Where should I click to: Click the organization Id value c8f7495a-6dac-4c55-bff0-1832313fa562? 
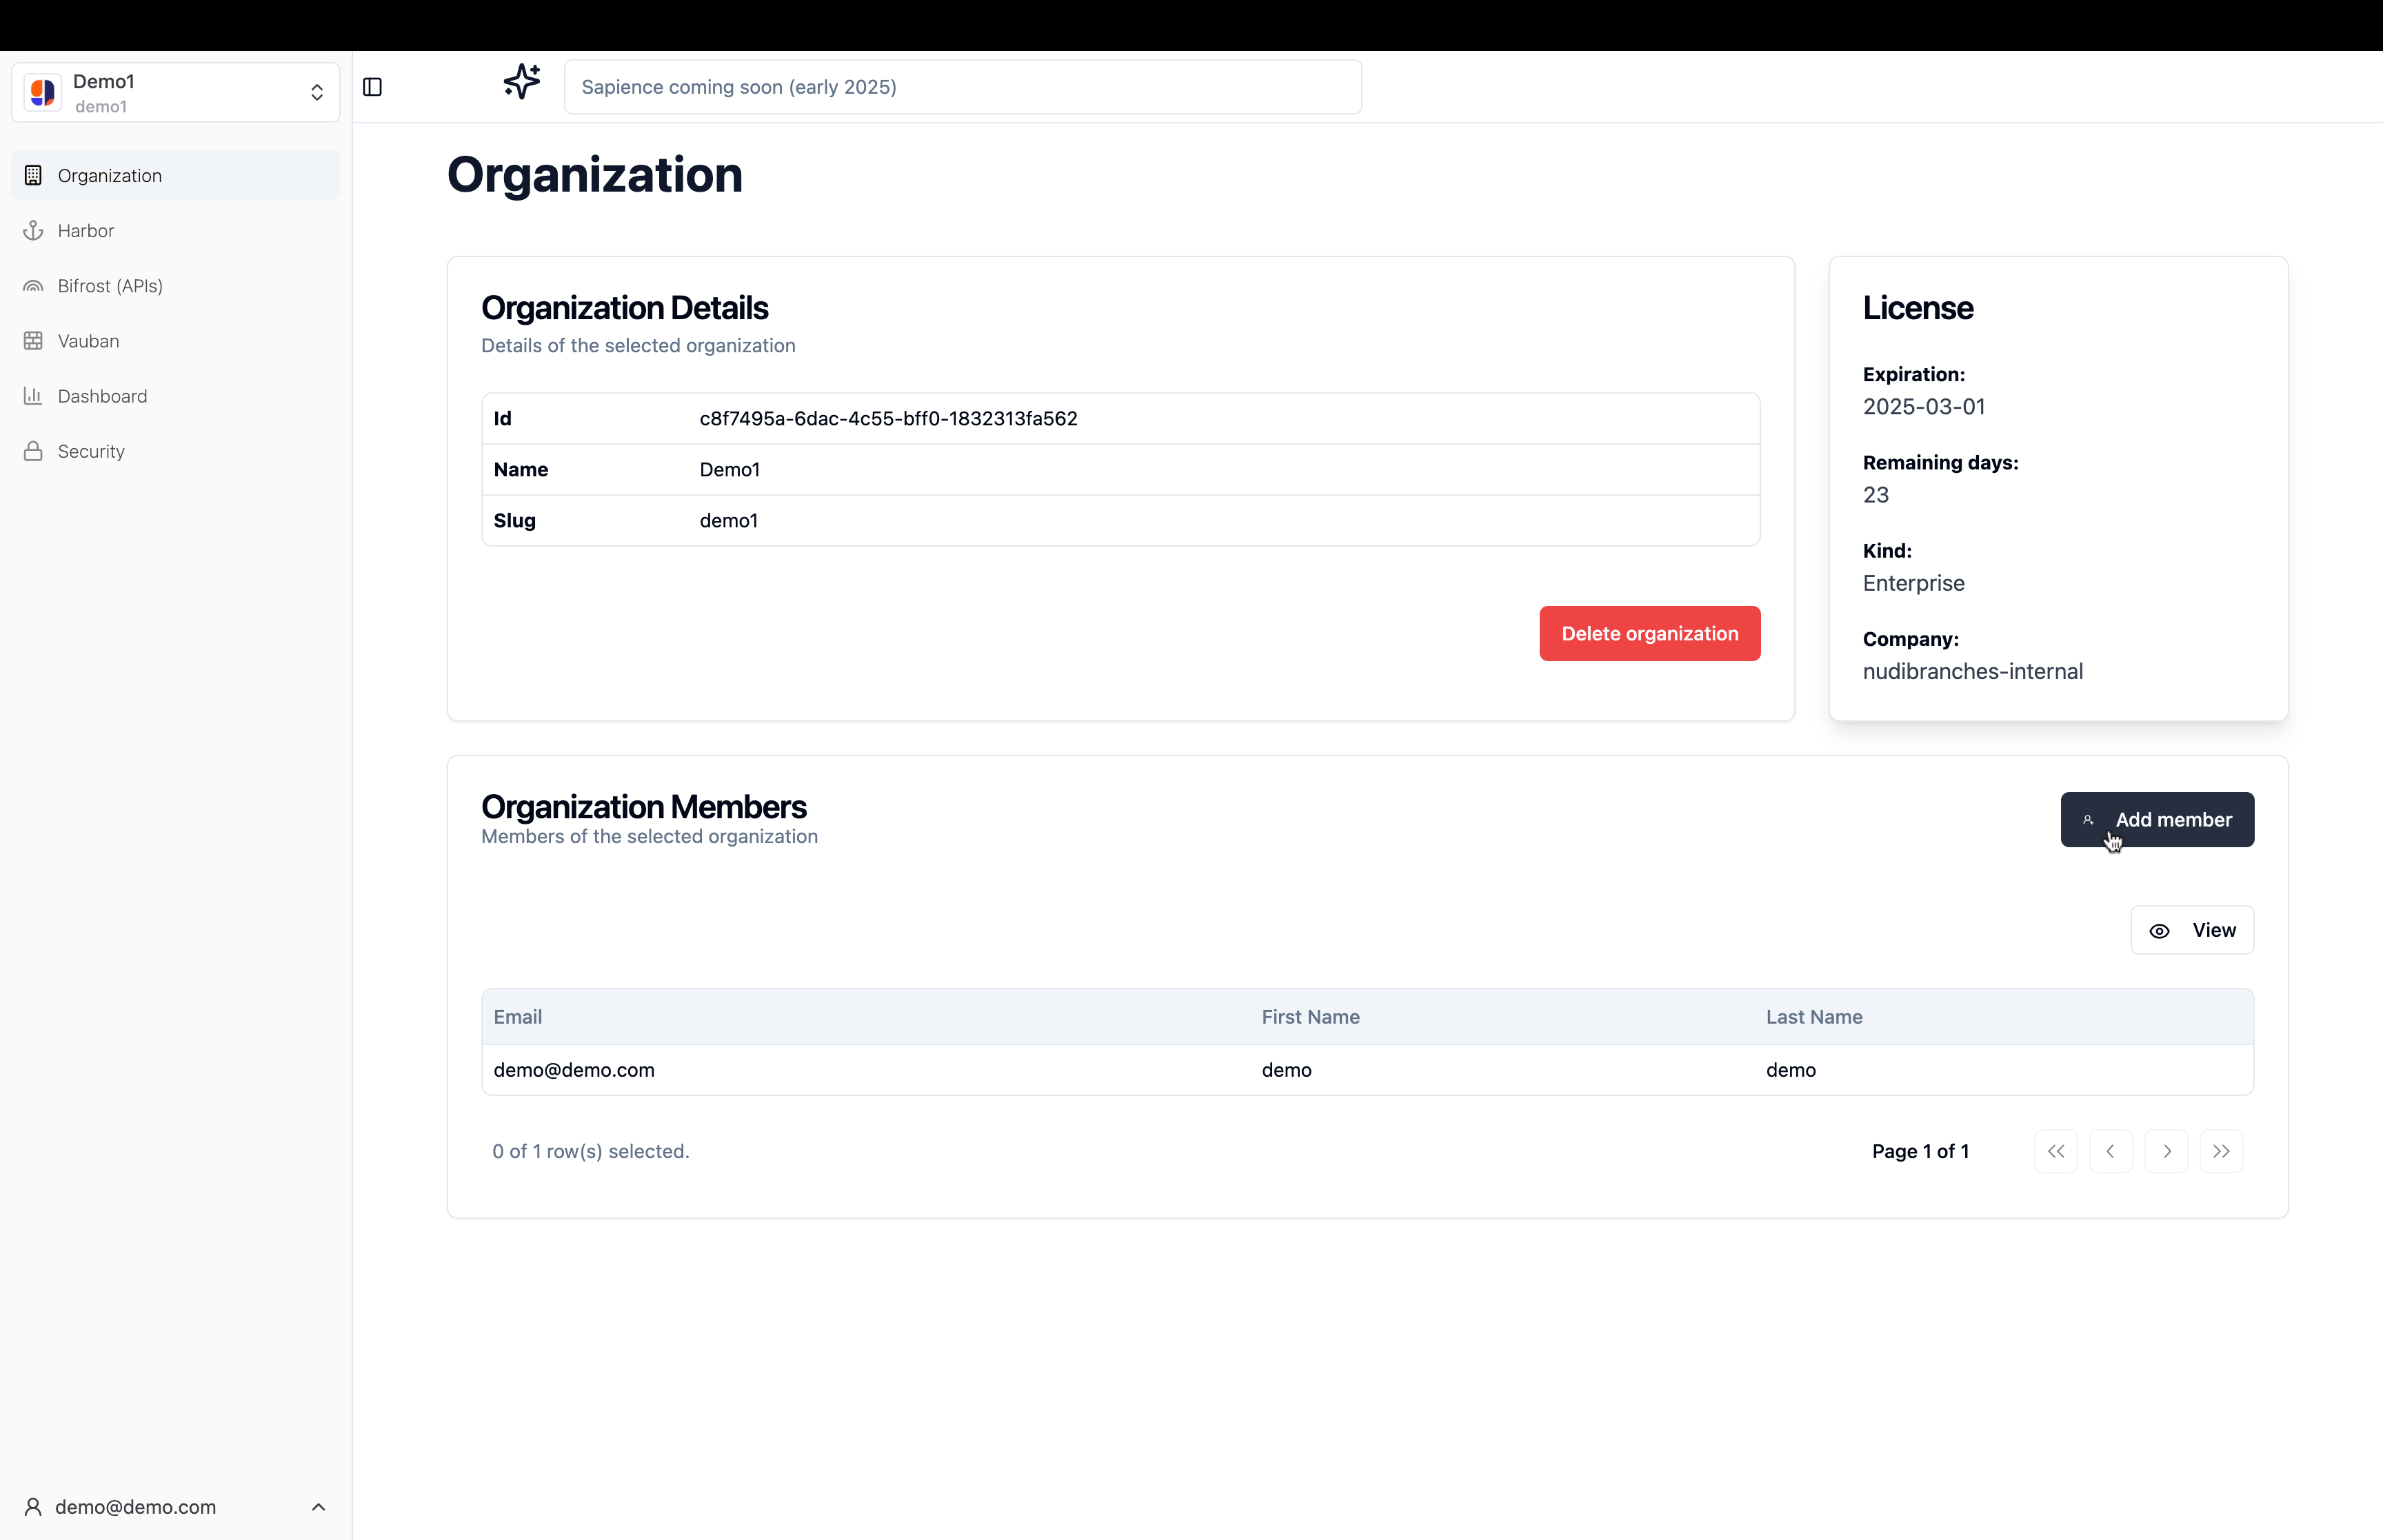888,418
